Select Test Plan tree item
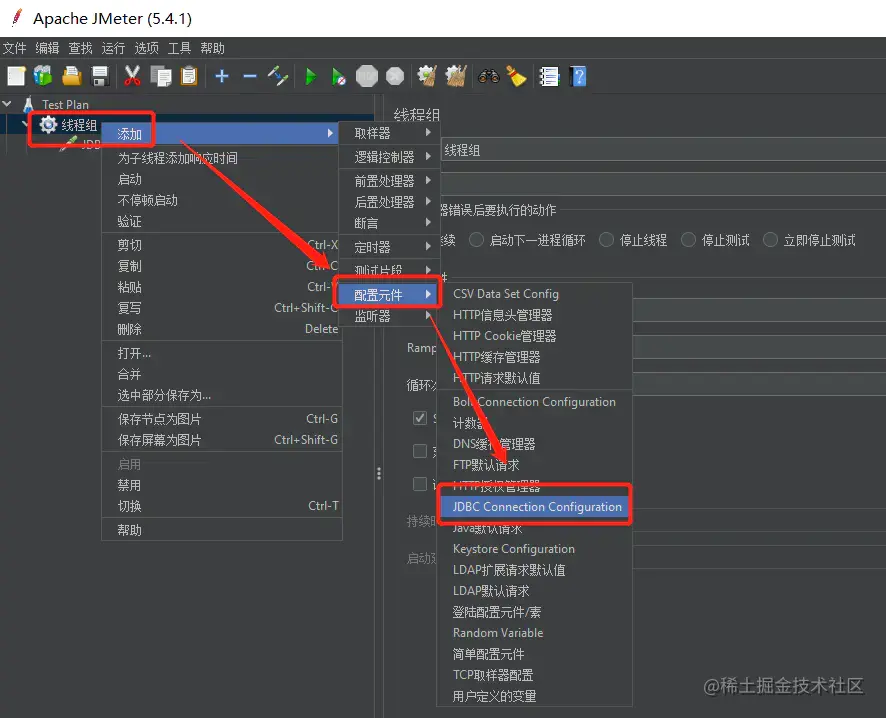886x718 pixels. 65,105
